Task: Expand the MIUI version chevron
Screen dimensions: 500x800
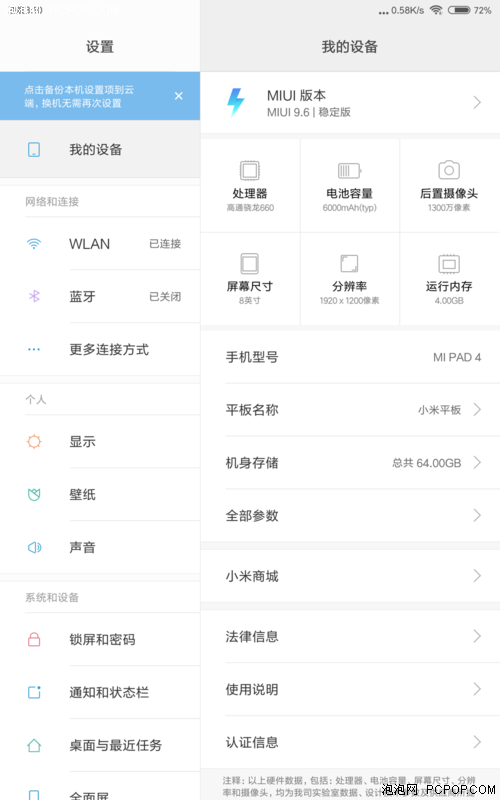Action: pyautogui.click(x=477, y=103)
